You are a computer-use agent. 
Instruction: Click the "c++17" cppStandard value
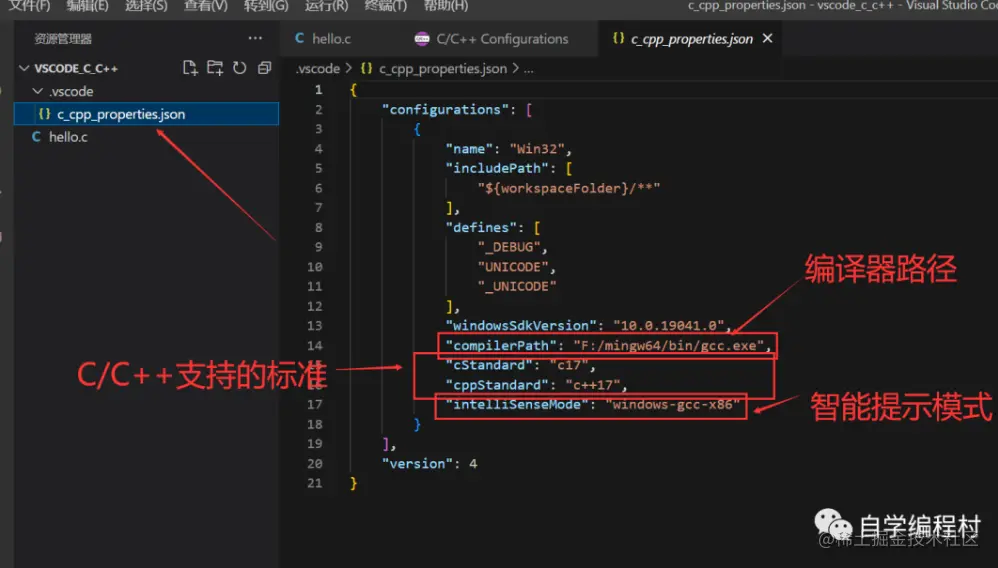tap(593, 385)
